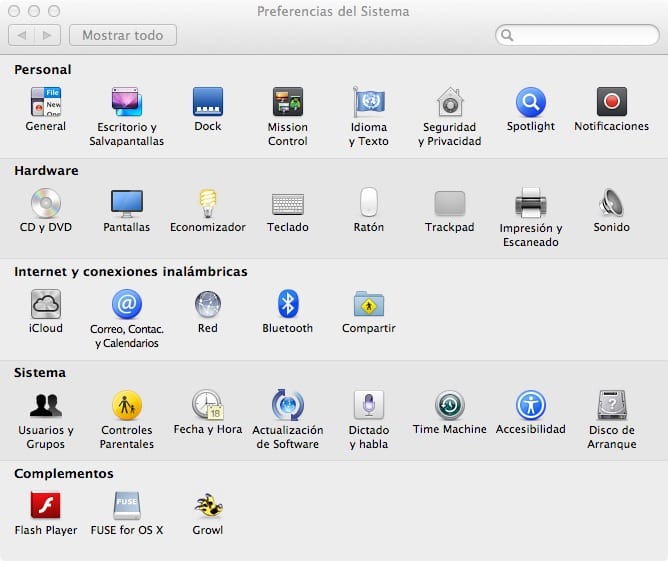The image size is (668, 561).
Task: Click the Mostrar todo button
Action: click(x=123, y=35)
